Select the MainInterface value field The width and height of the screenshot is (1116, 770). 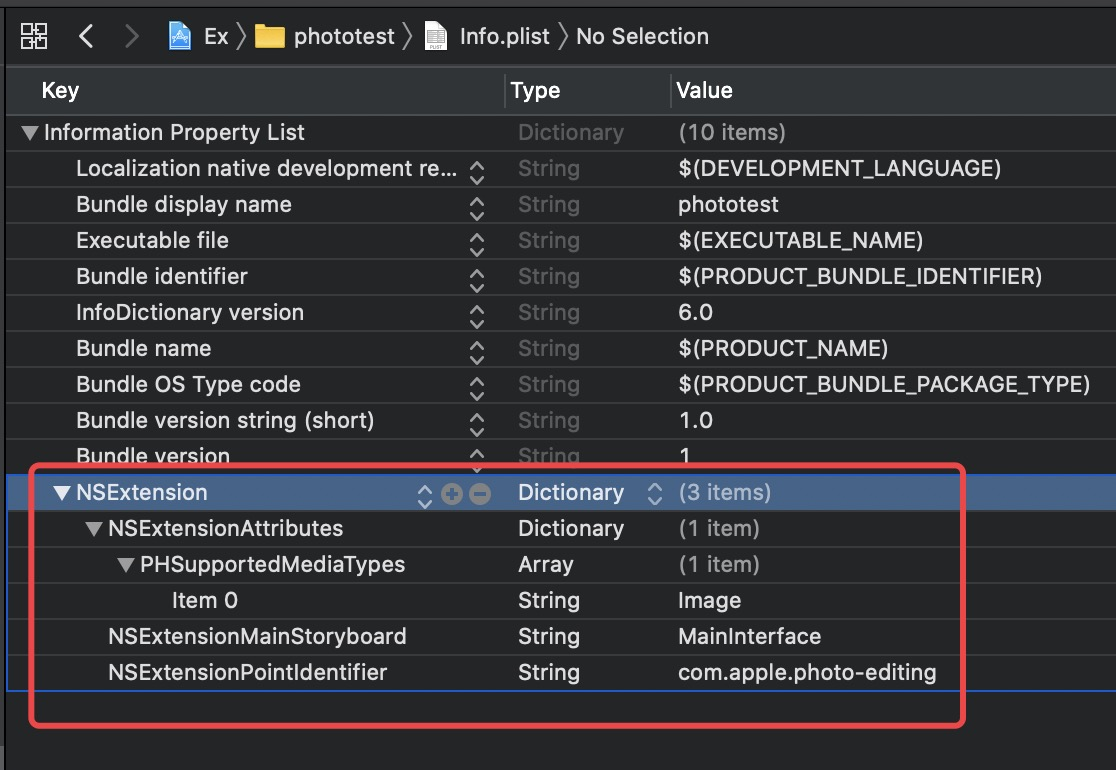(x=749, y=637)
